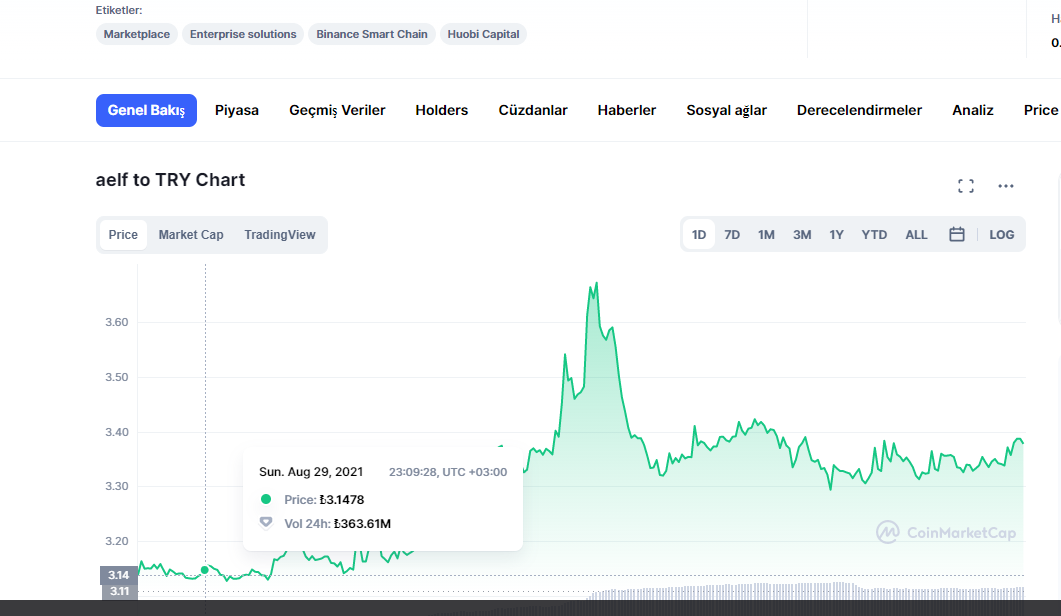The image size is (1061, 616).
Task: Toggle LOG scale on chart
Action: [1001, 235]
